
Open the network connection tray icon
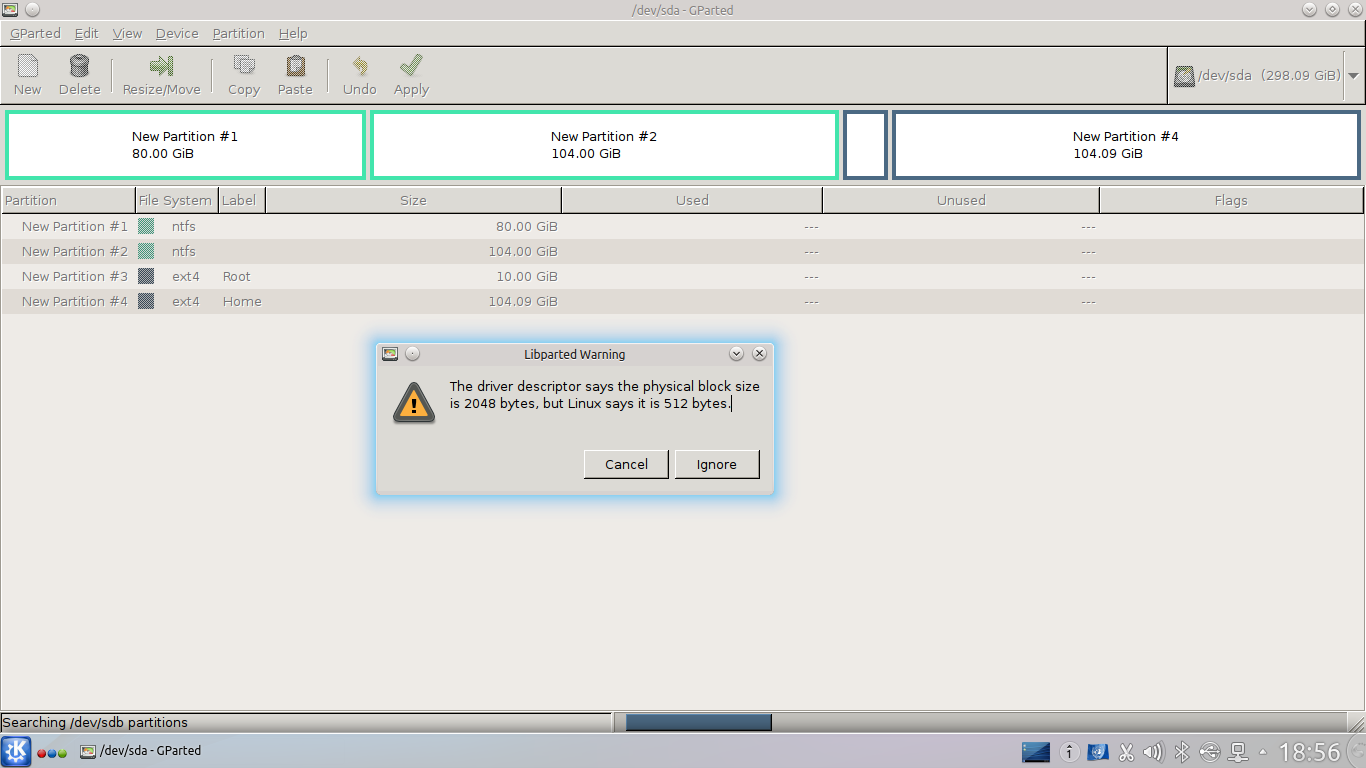click(1238, 752)
